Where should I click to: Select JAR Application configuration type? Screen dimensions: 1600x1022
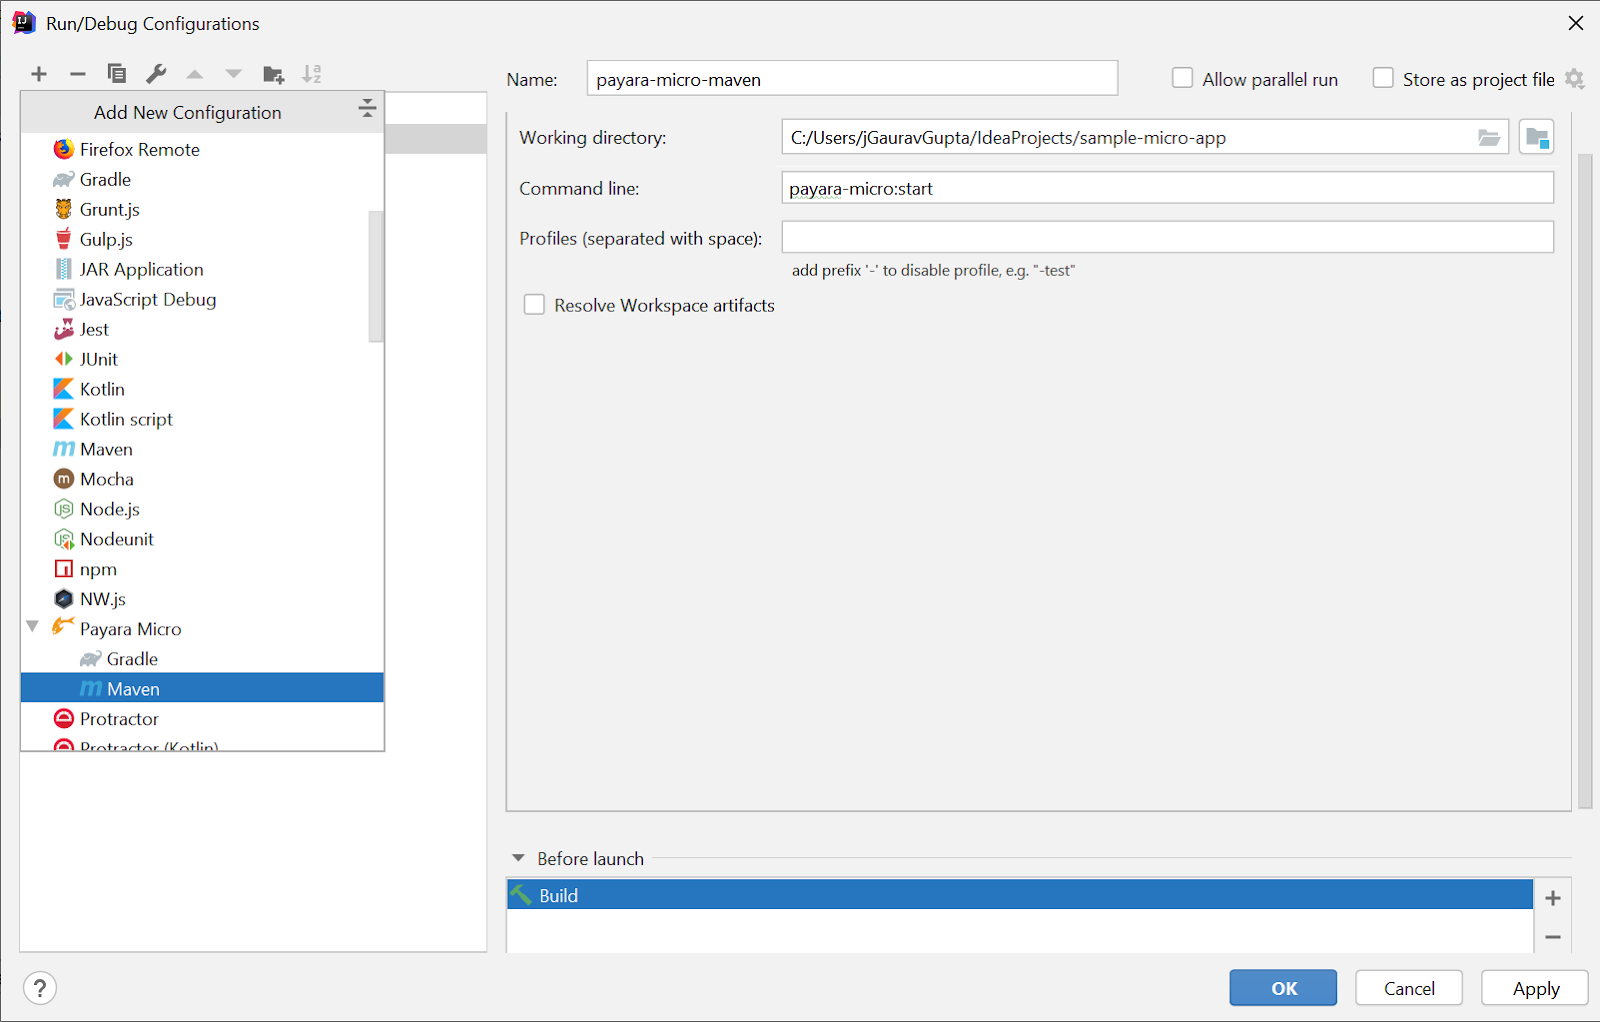tap(202, 269)
